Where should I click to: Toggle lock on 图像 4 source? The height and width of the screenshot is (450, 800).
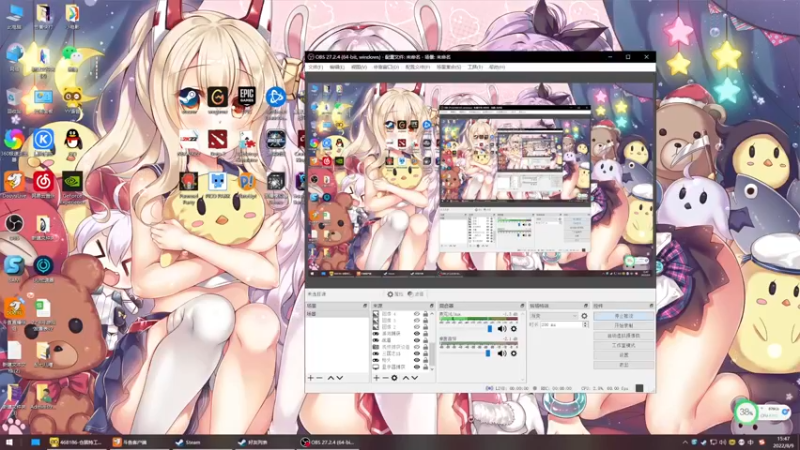coord(425,314)
